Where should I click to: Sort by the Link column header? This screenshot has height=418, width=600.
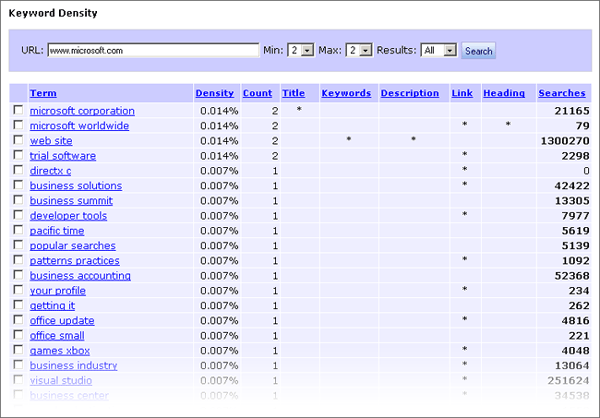pos(462,93)
